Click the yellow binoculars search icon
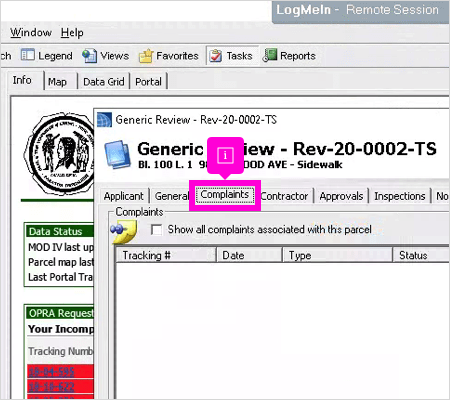450x400 pixels. click(x=124, y=230)
